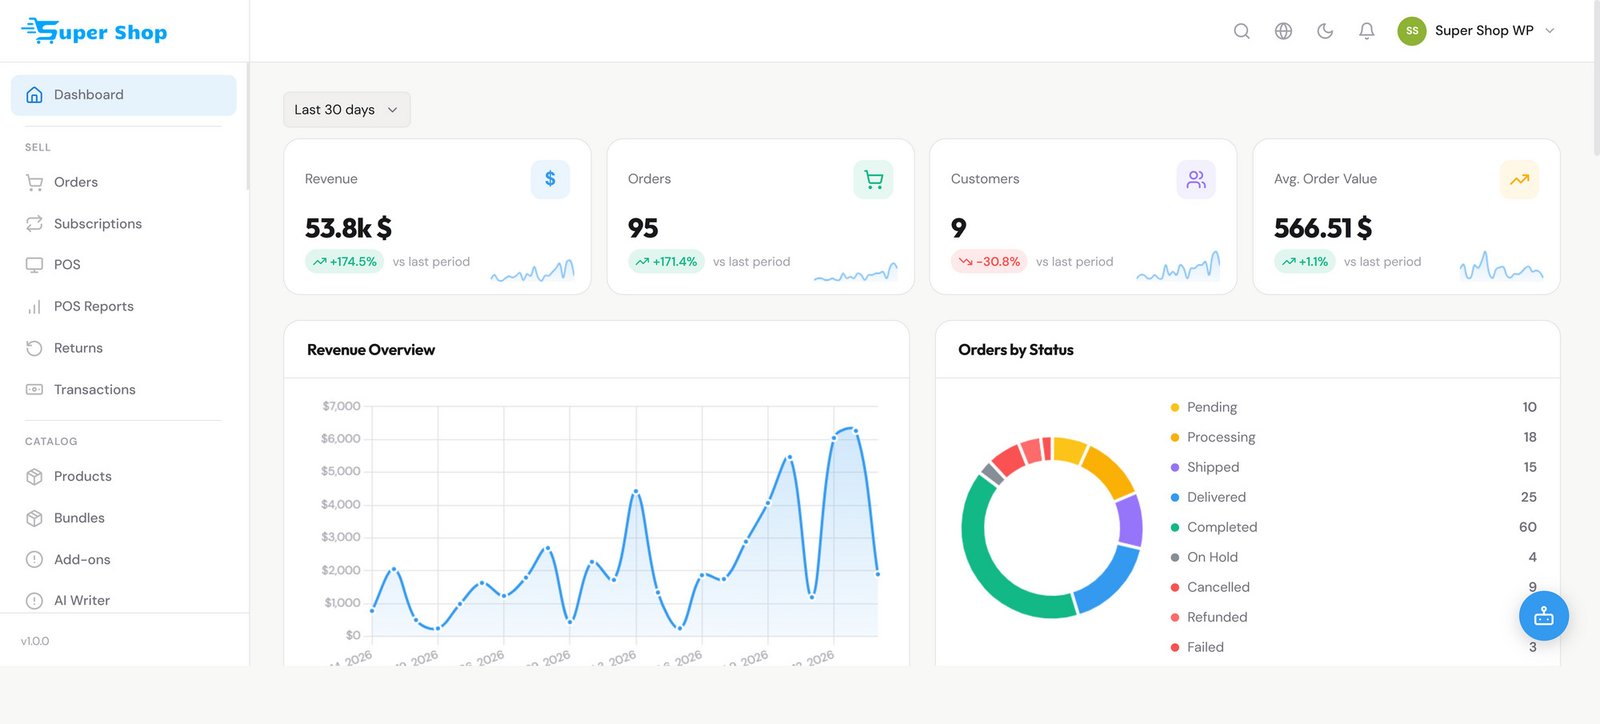Toggle dark mode moon icon
The width and height of the screenshot is (1600, 724).
[1325, 31]
